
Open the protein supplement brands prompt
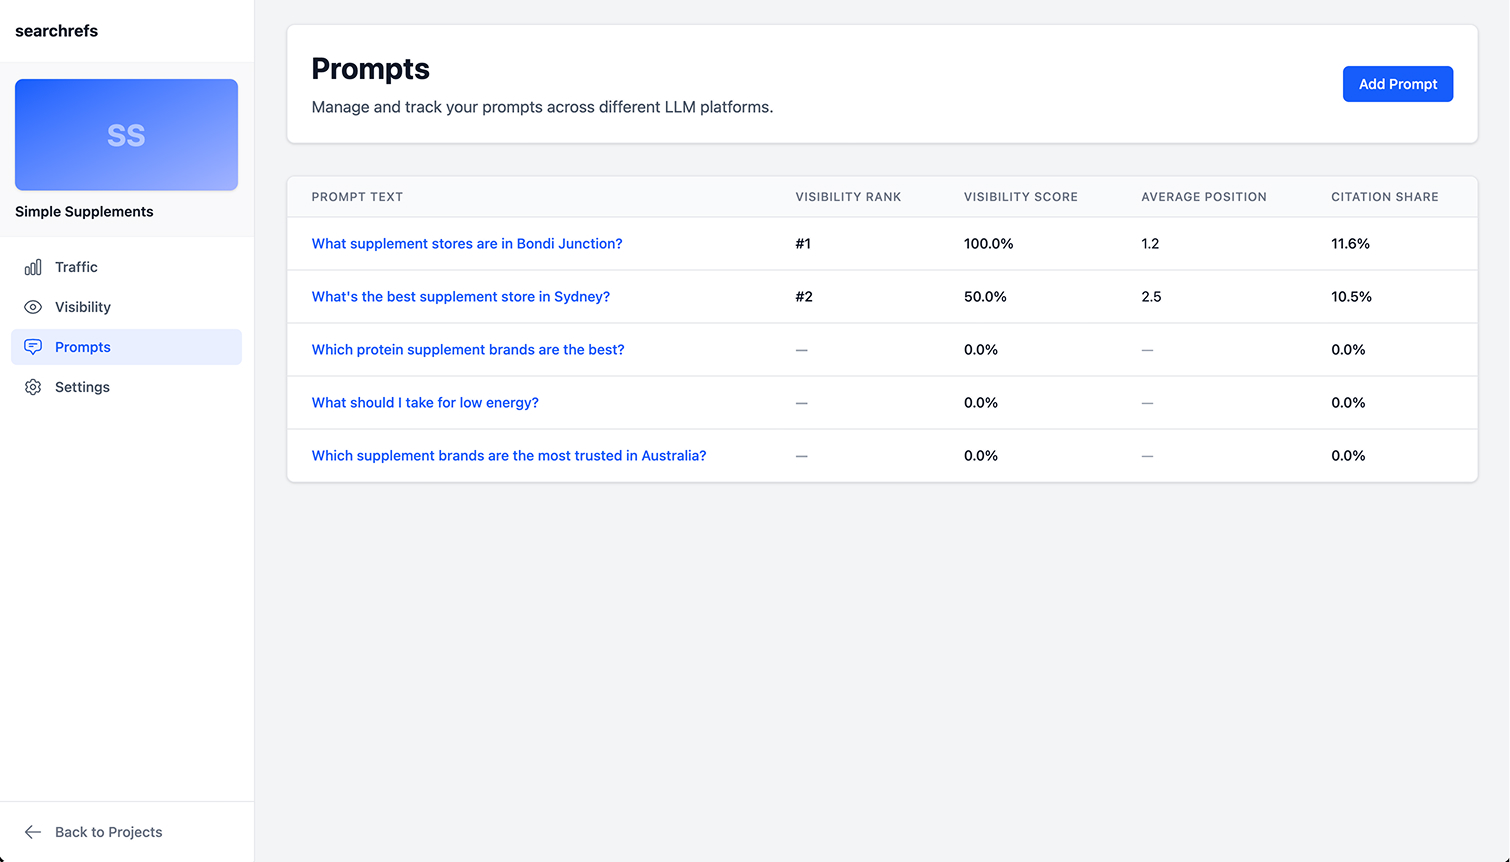point(468,349)
